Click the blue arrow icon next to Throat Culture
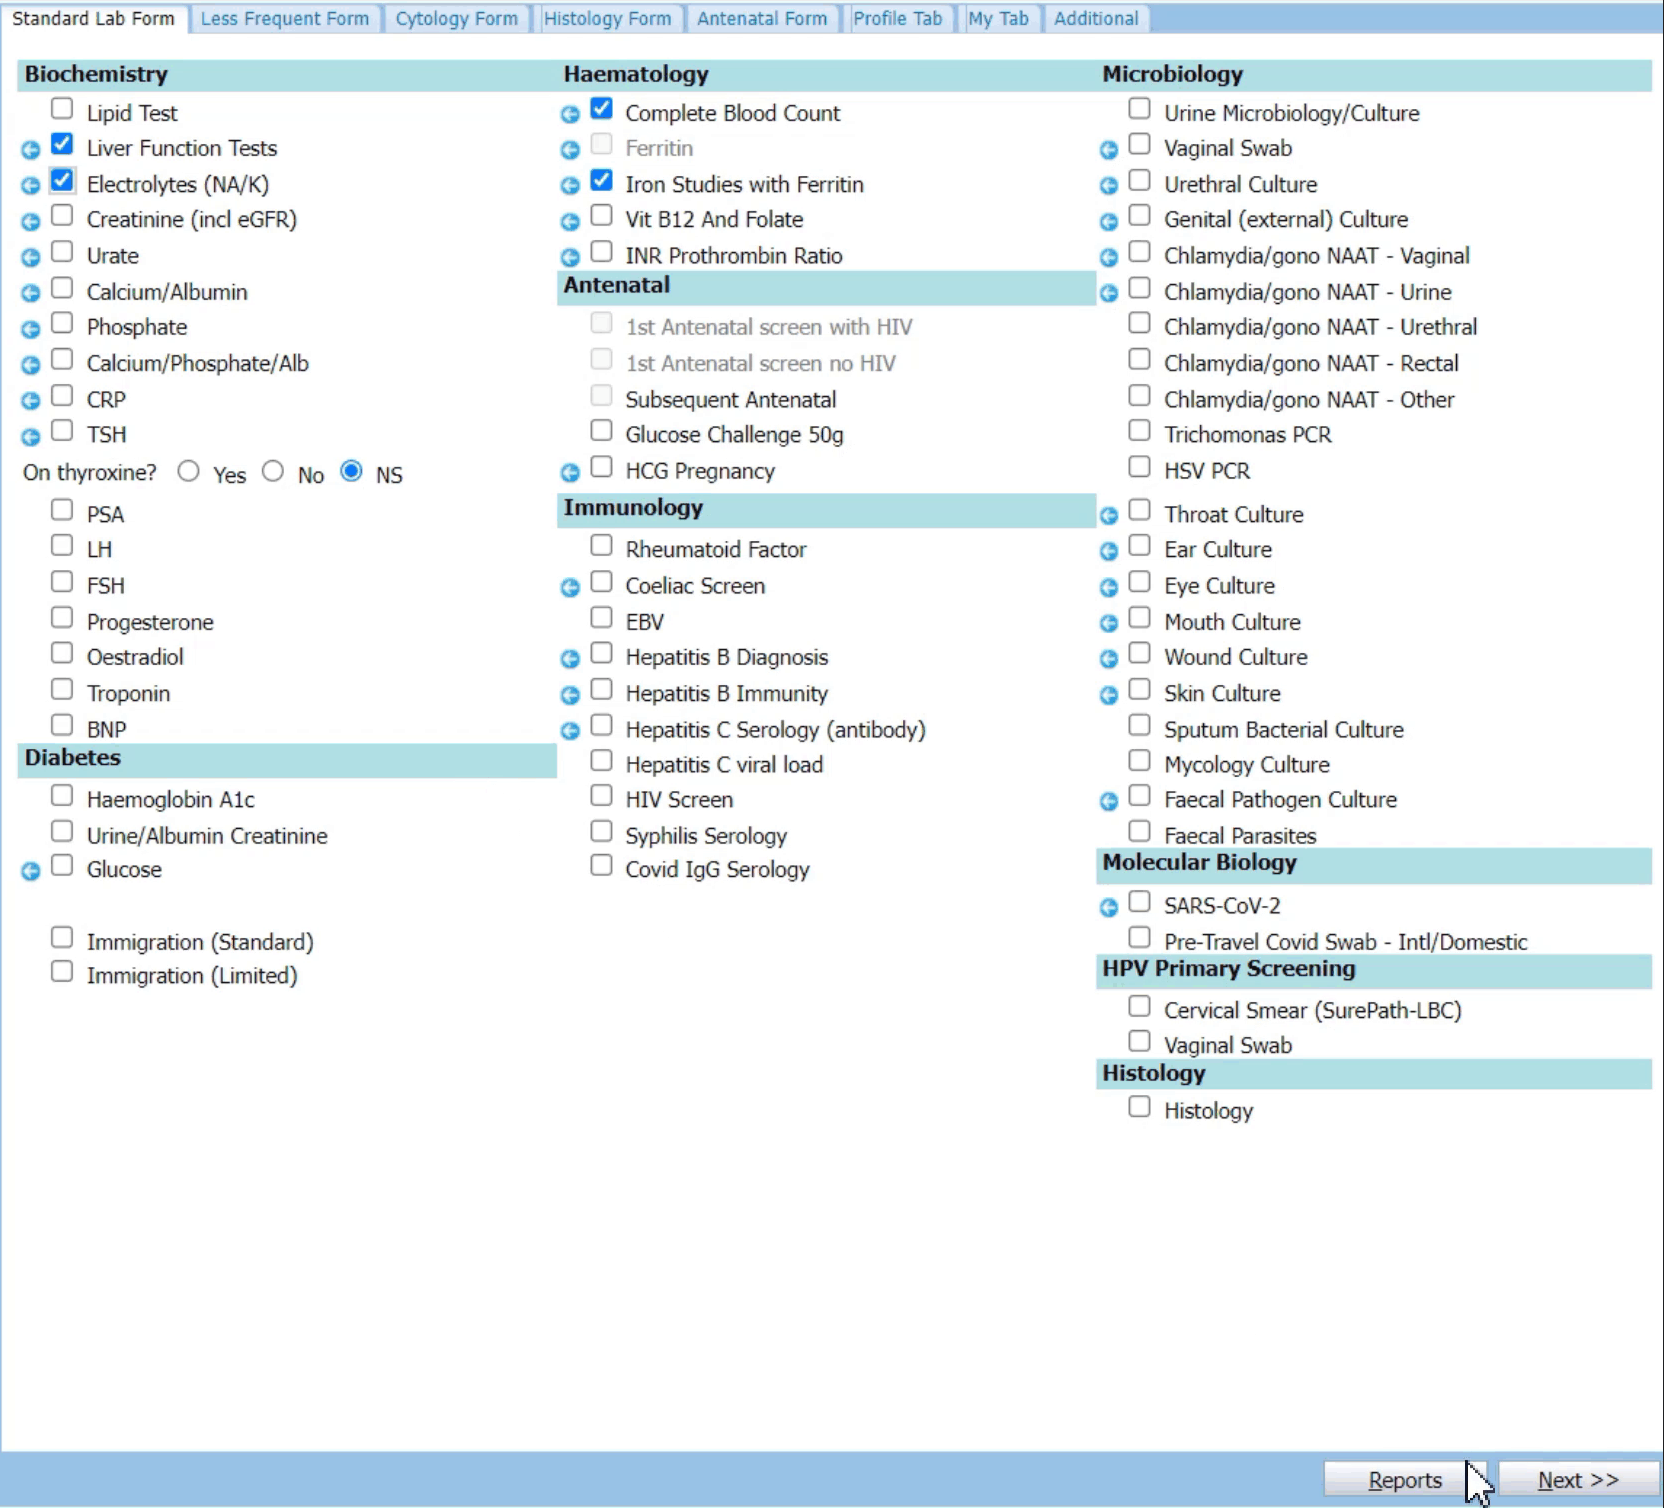 1108,516
